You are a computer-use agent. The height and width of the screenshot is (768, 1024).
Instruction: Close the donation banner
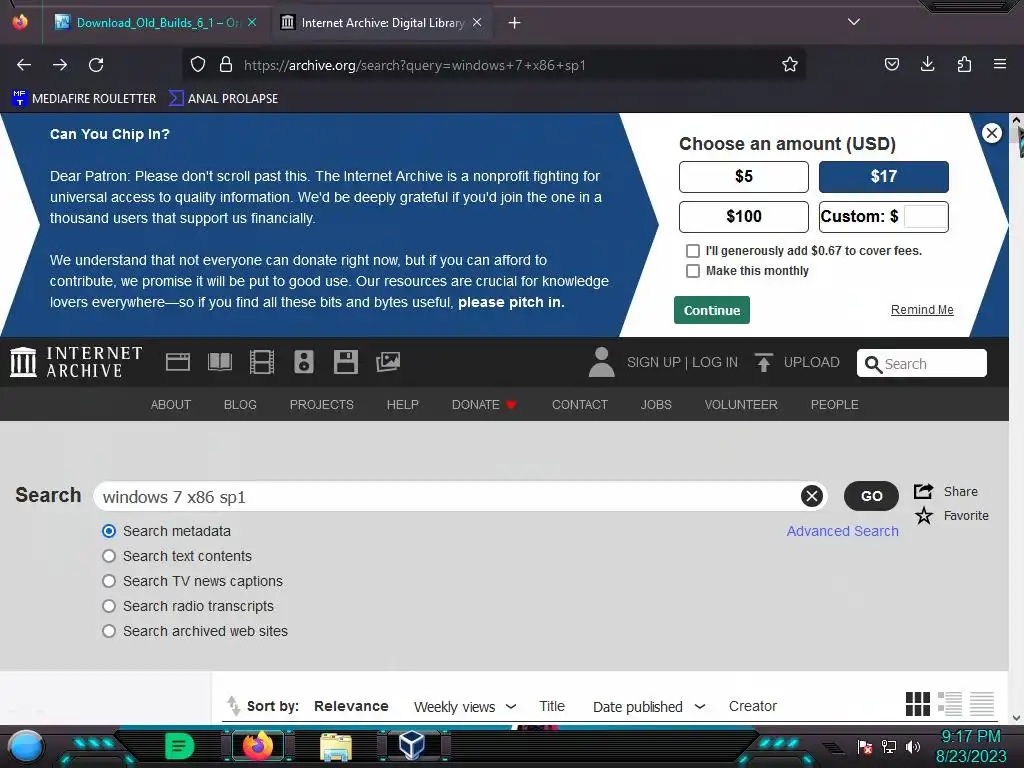991,133
